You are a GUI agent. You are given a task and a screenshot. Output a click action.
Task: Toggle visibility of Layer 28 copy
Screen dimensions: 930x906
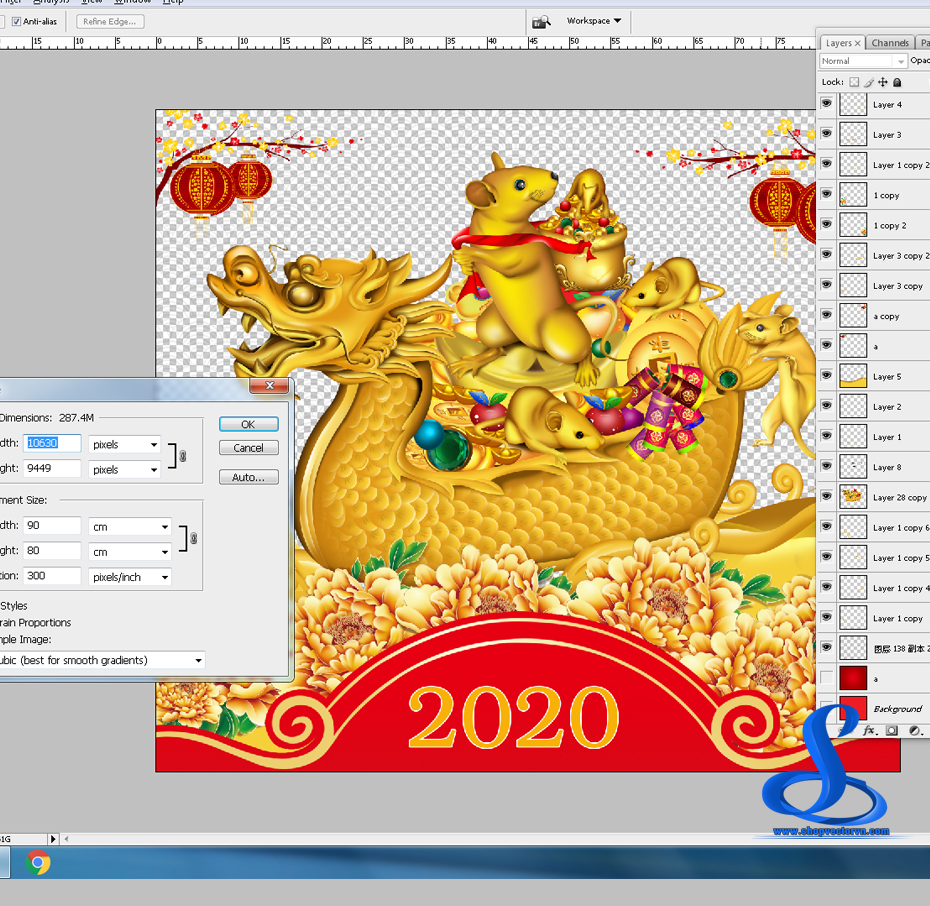[826, 497]
